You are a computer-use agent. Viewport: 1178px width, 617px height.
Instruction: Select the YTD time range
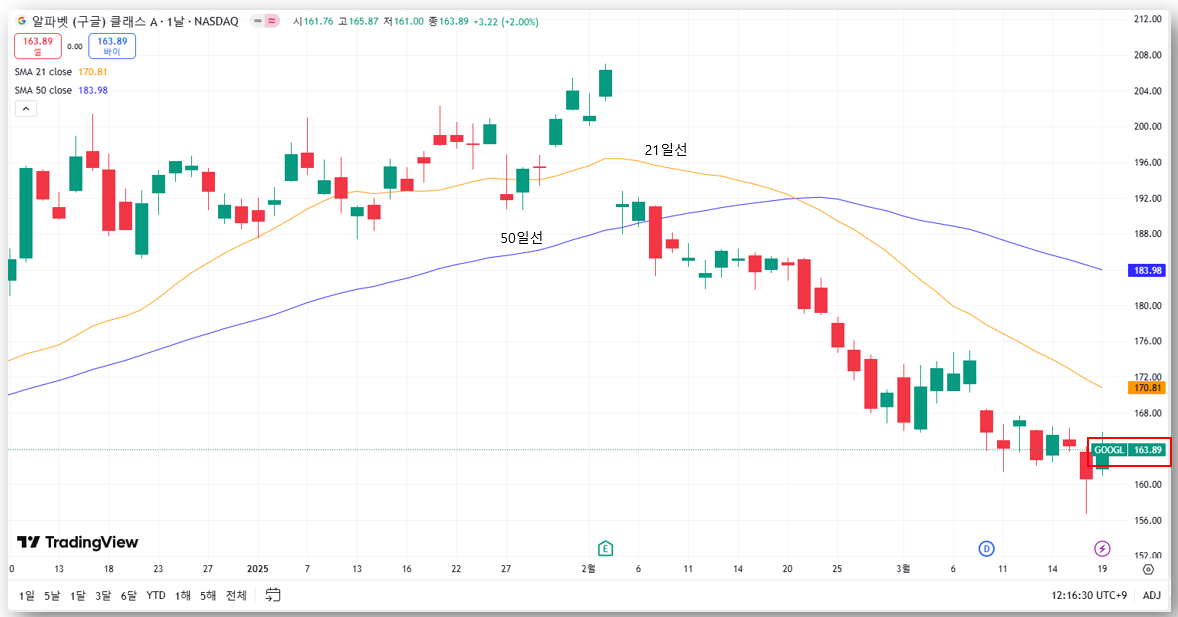tap(156, 595)
